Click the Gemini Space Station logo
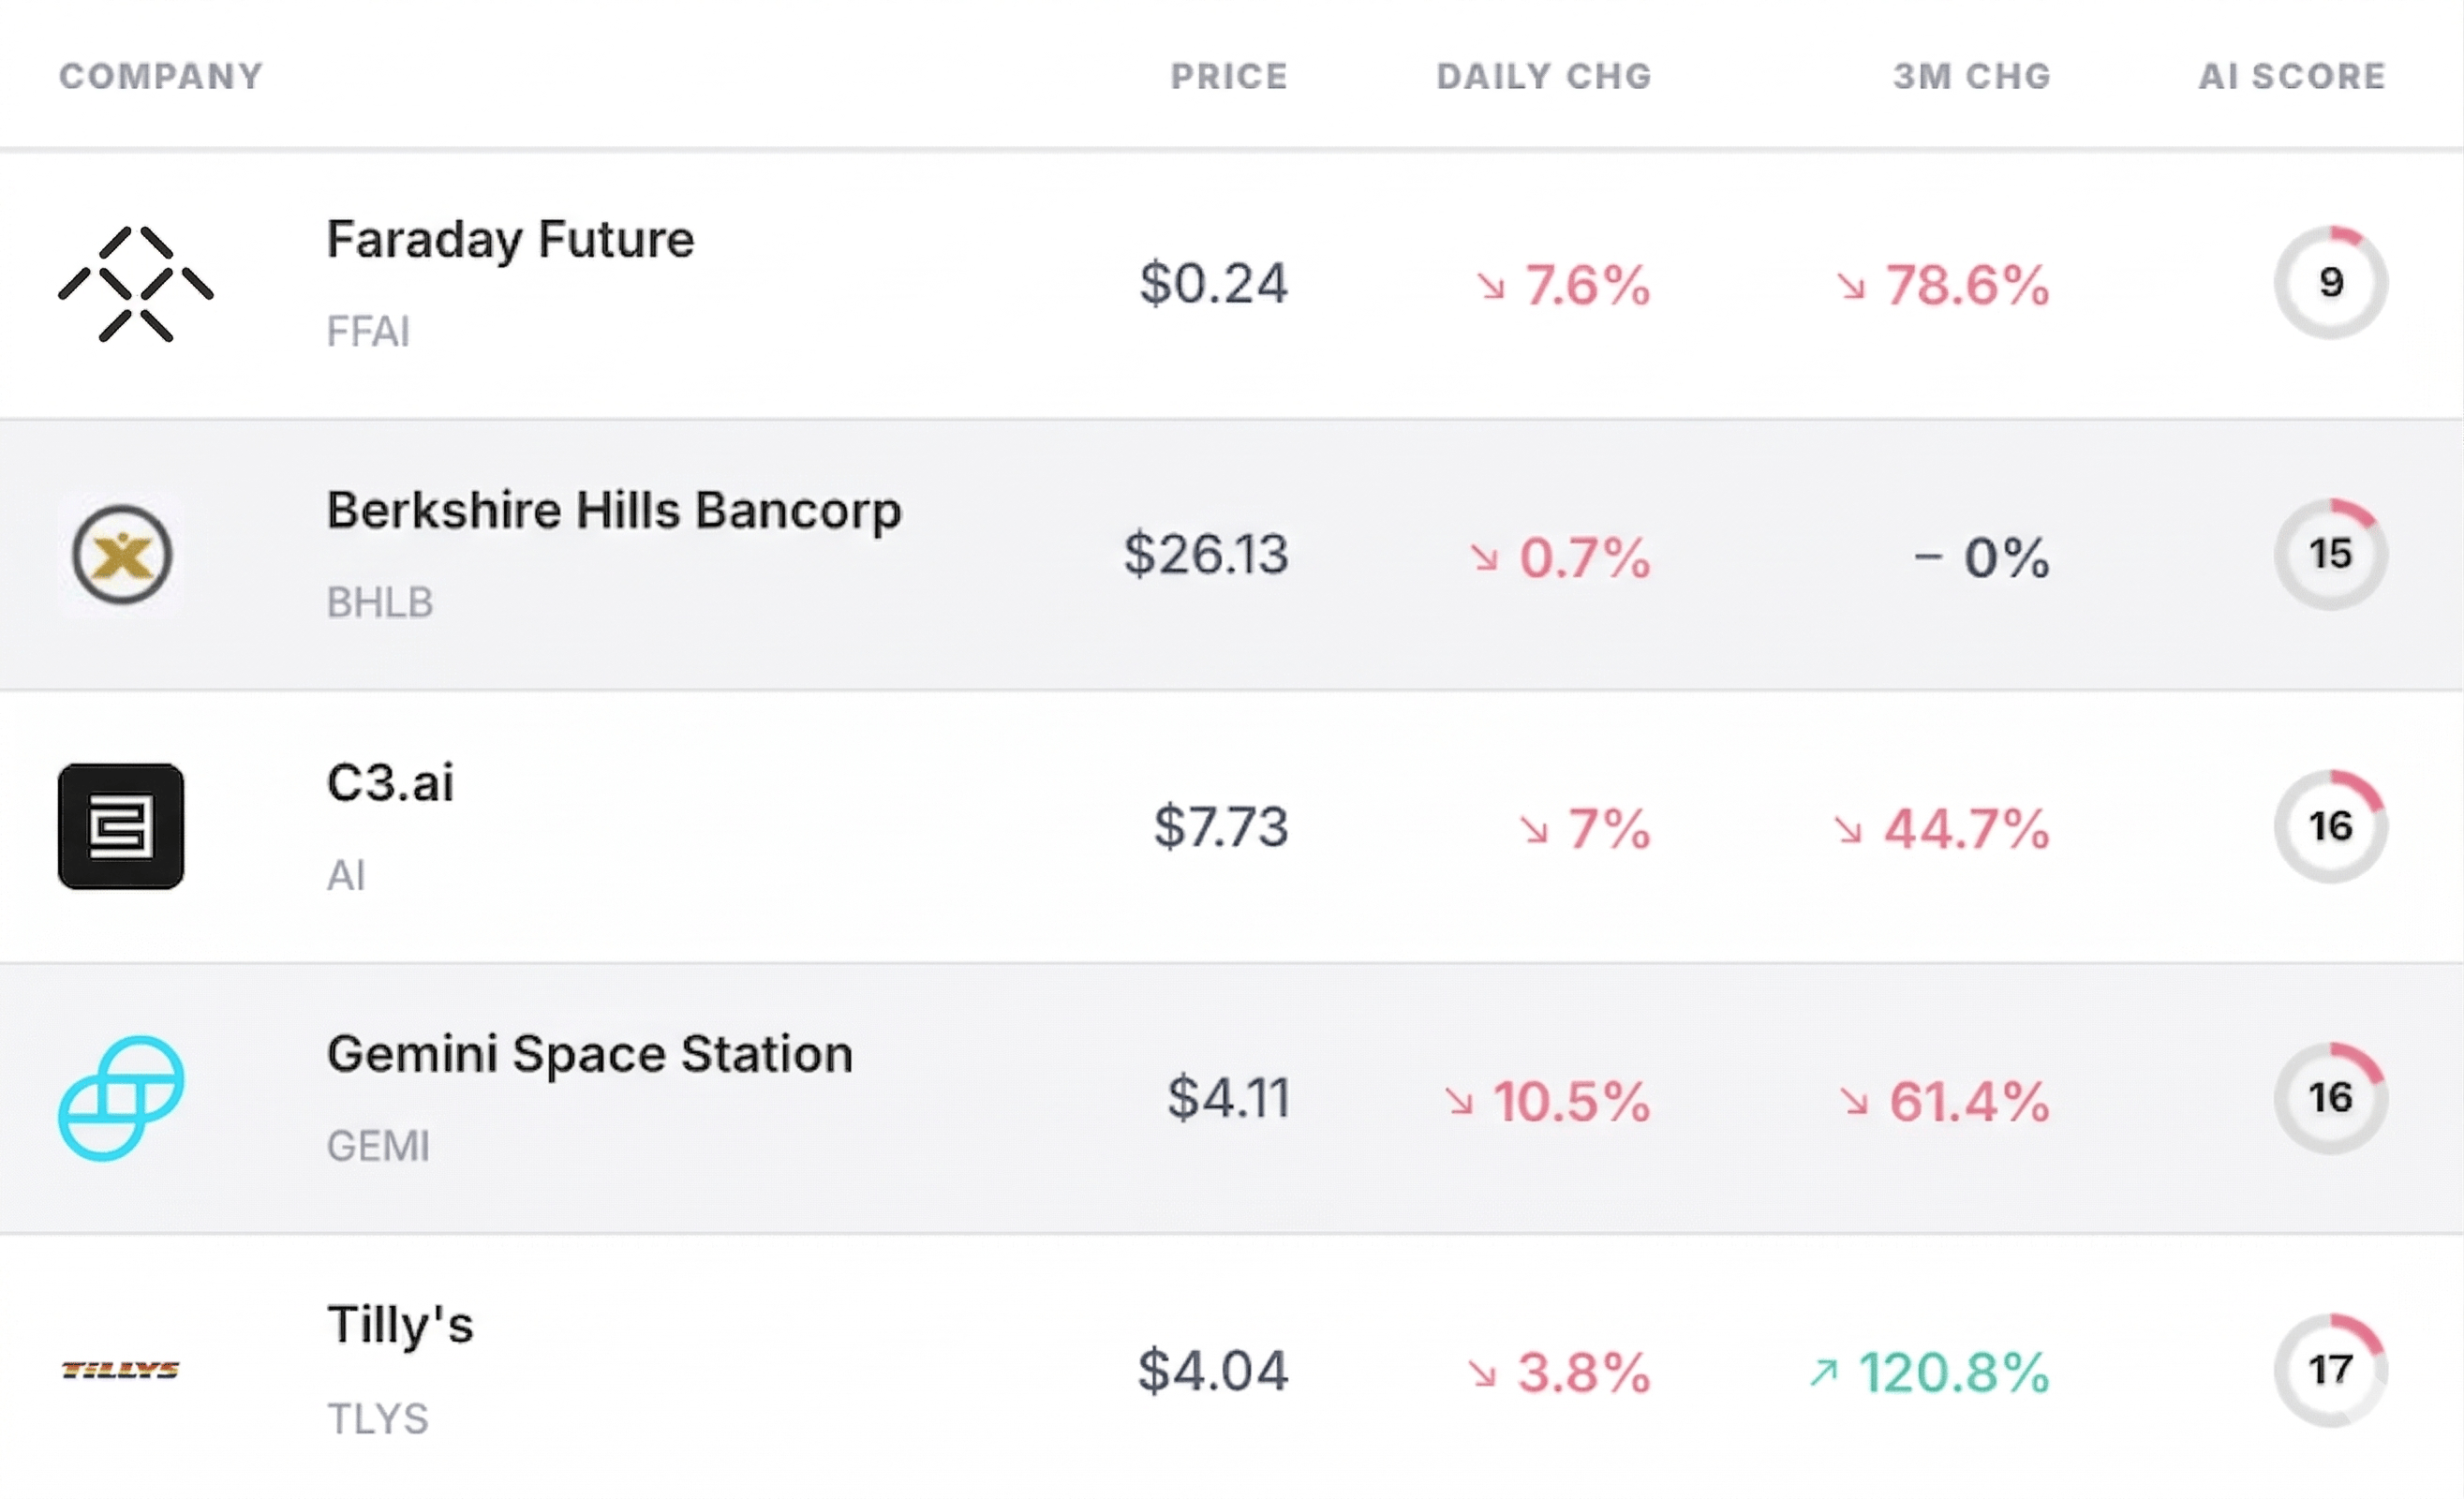2464x1499 pixels. coord(121,1098)
